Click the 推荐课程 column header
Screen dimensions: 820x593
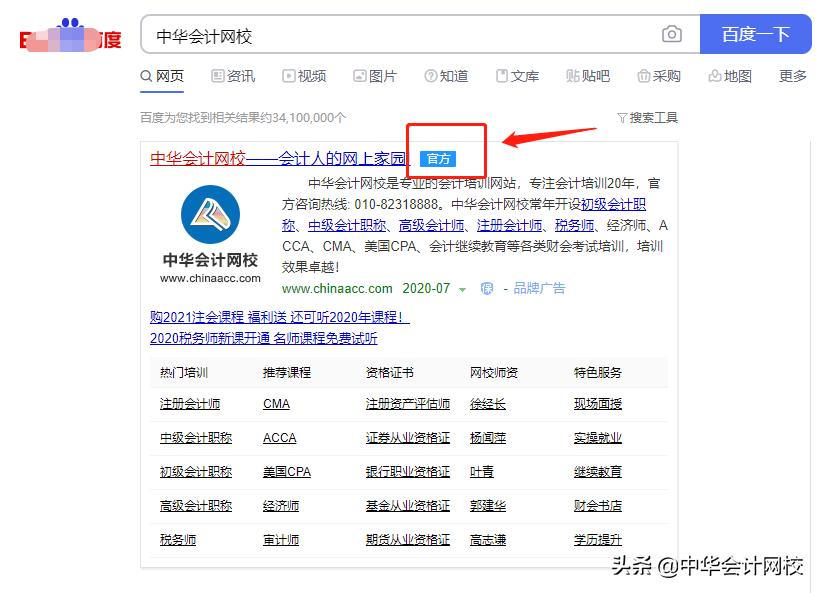tap(287, 373)
